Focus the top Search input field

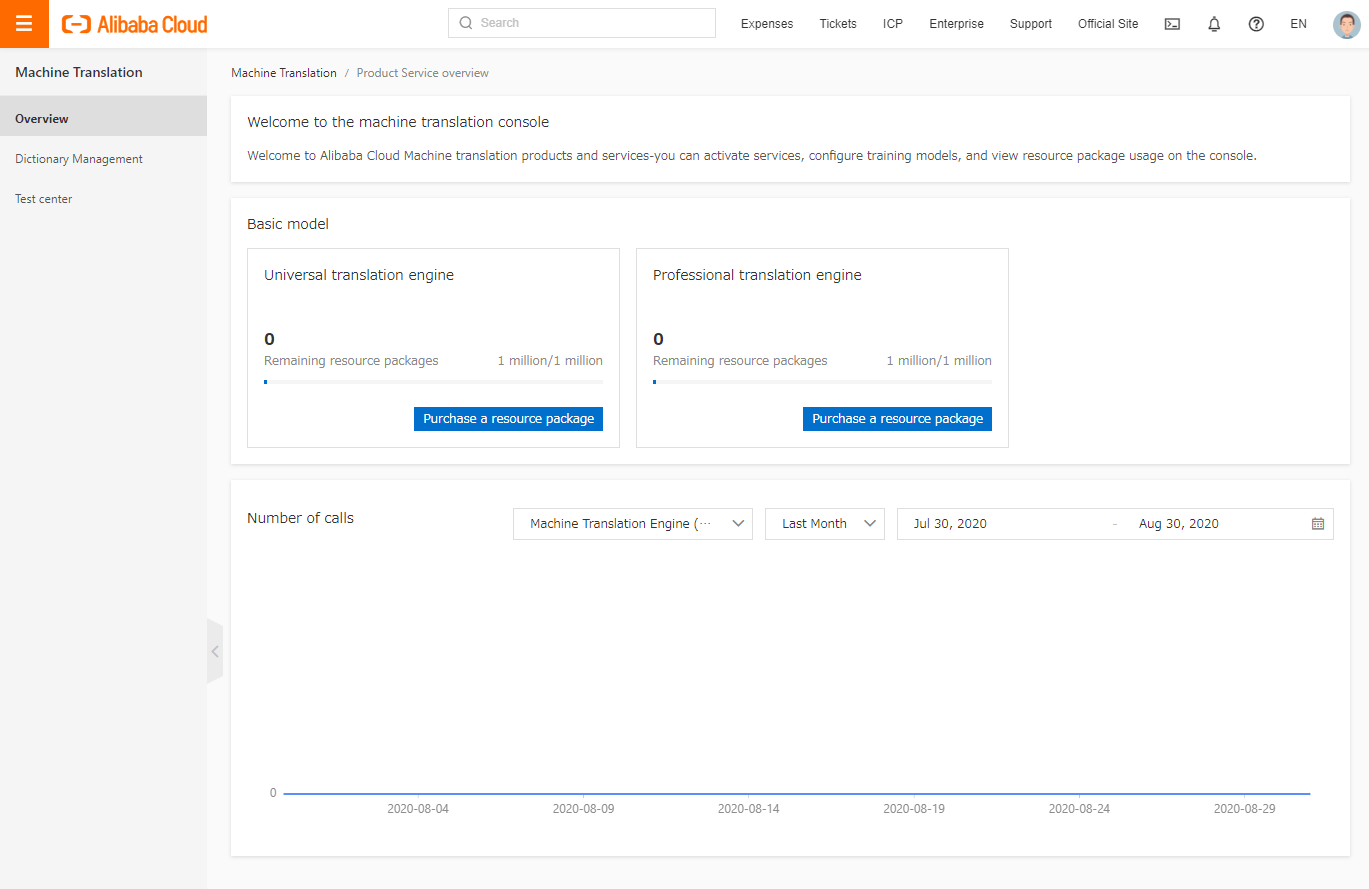click(590, 23)
